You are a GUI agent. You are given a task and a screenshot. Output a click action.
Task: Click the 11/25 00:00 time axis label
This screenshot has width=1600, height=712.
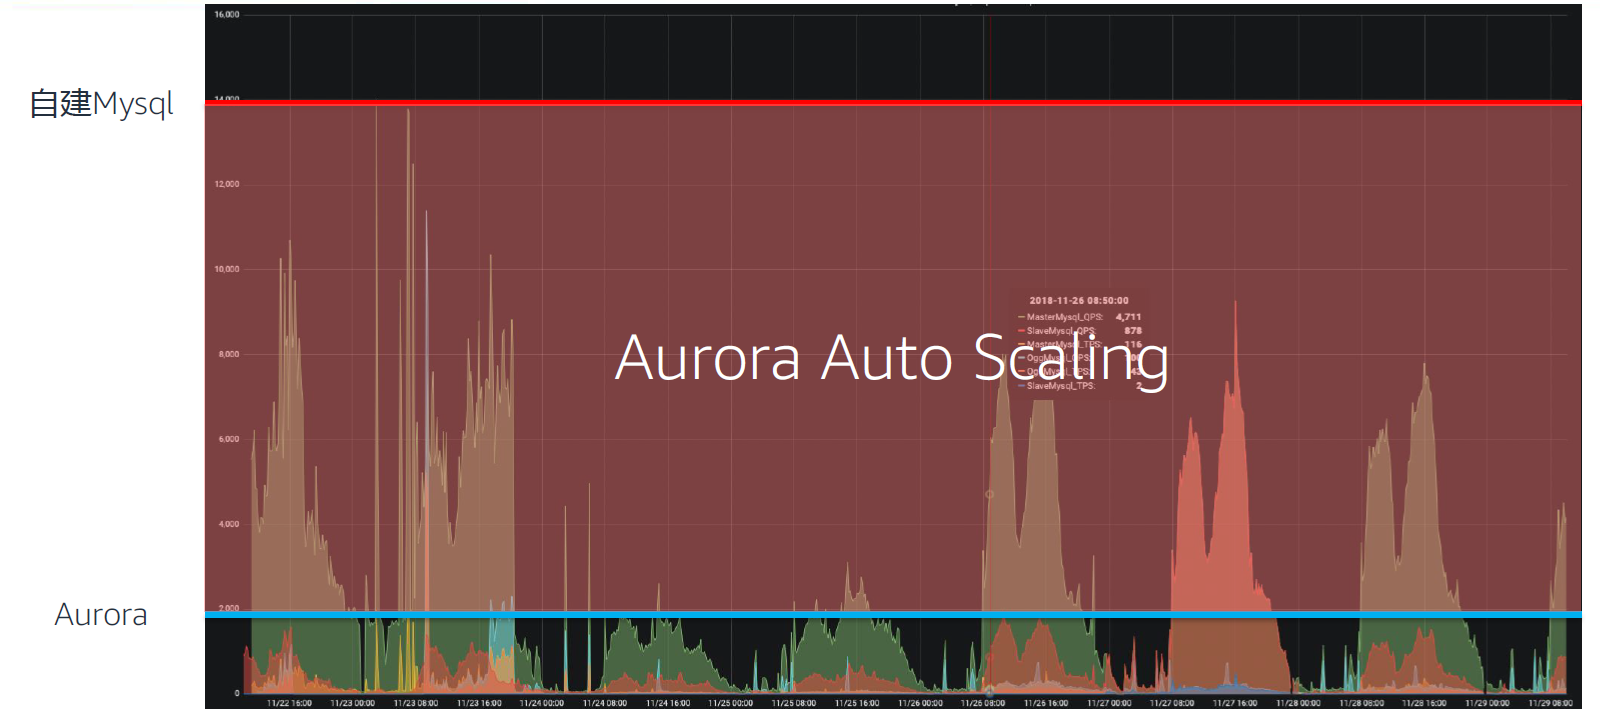pos(731,703)
